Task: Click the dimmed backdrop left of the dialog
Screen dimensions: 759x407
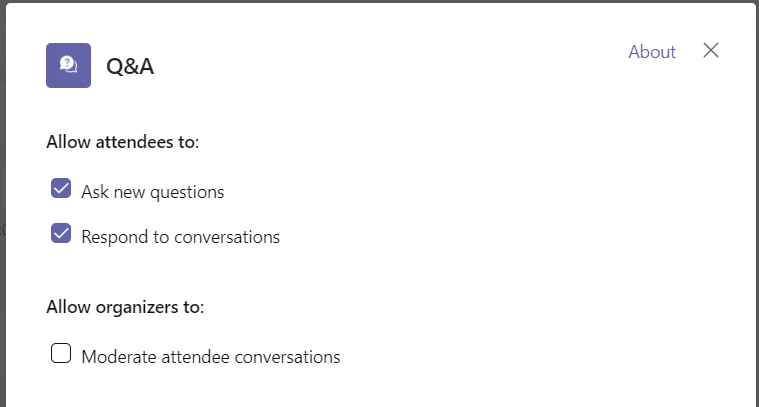Action: 2,230
